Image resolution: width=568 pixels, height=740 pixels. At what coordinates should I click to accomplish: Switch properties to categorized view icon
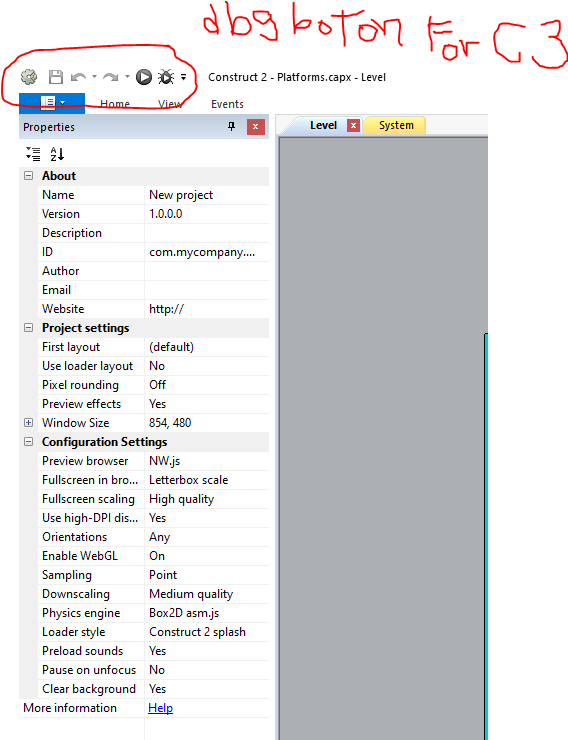click(33, 154)
